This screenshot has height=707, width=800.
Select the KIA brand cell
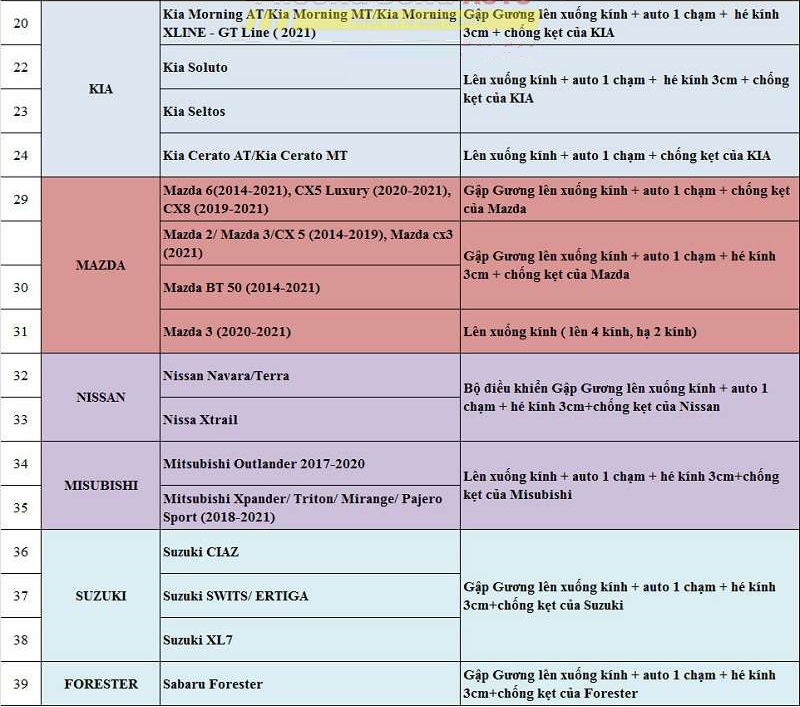[101, 89]
